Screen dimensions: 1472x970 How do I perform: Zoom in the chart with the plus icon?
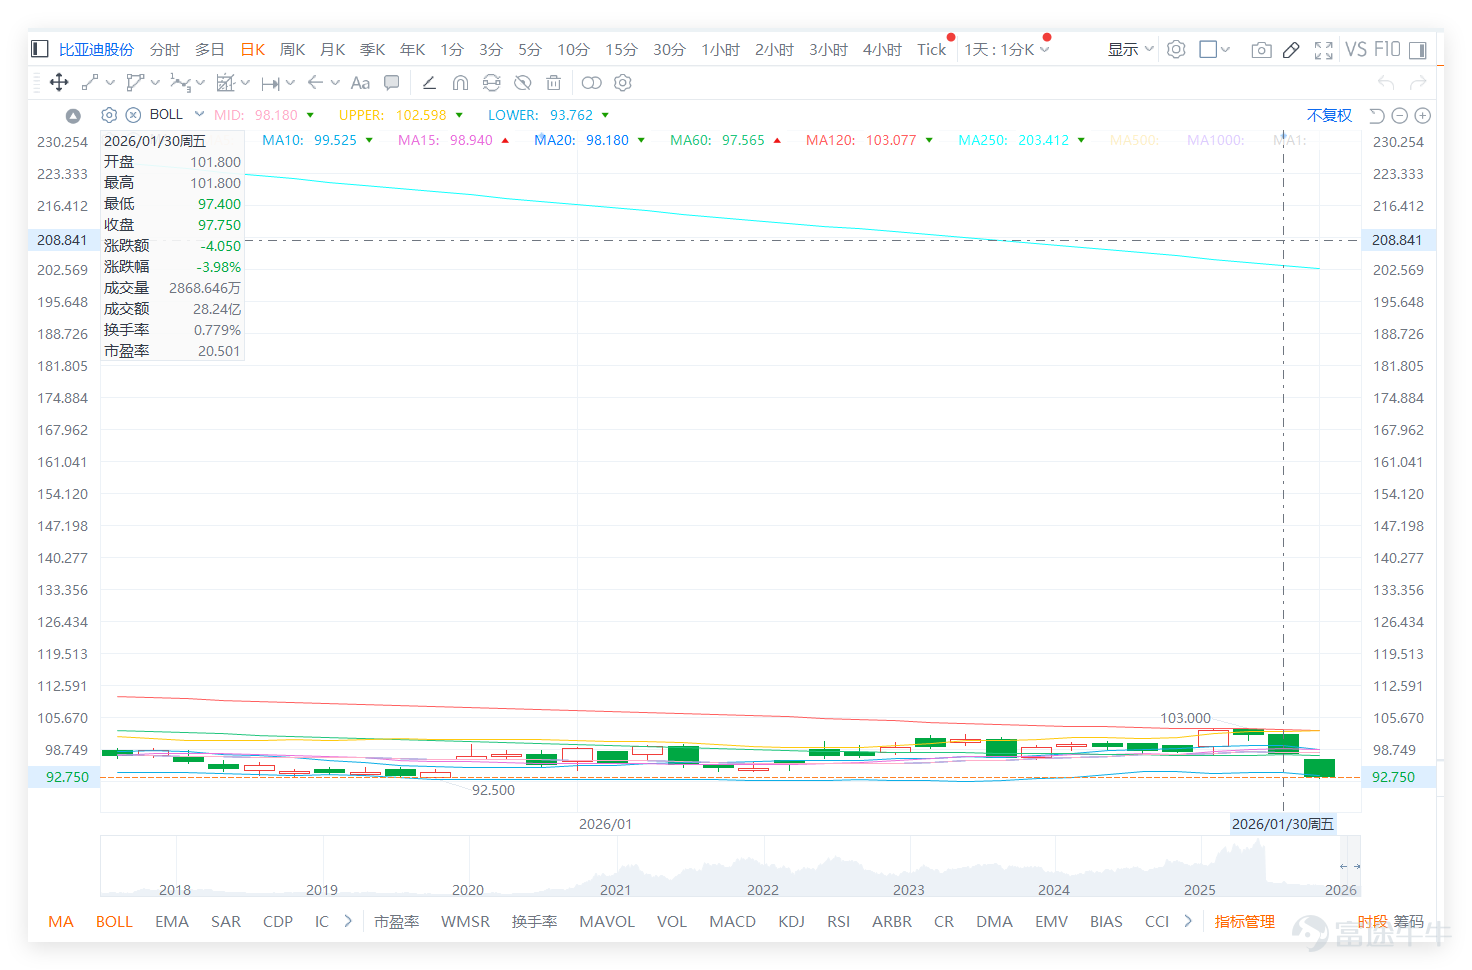pyautogui.click(x=1423, y=116)
